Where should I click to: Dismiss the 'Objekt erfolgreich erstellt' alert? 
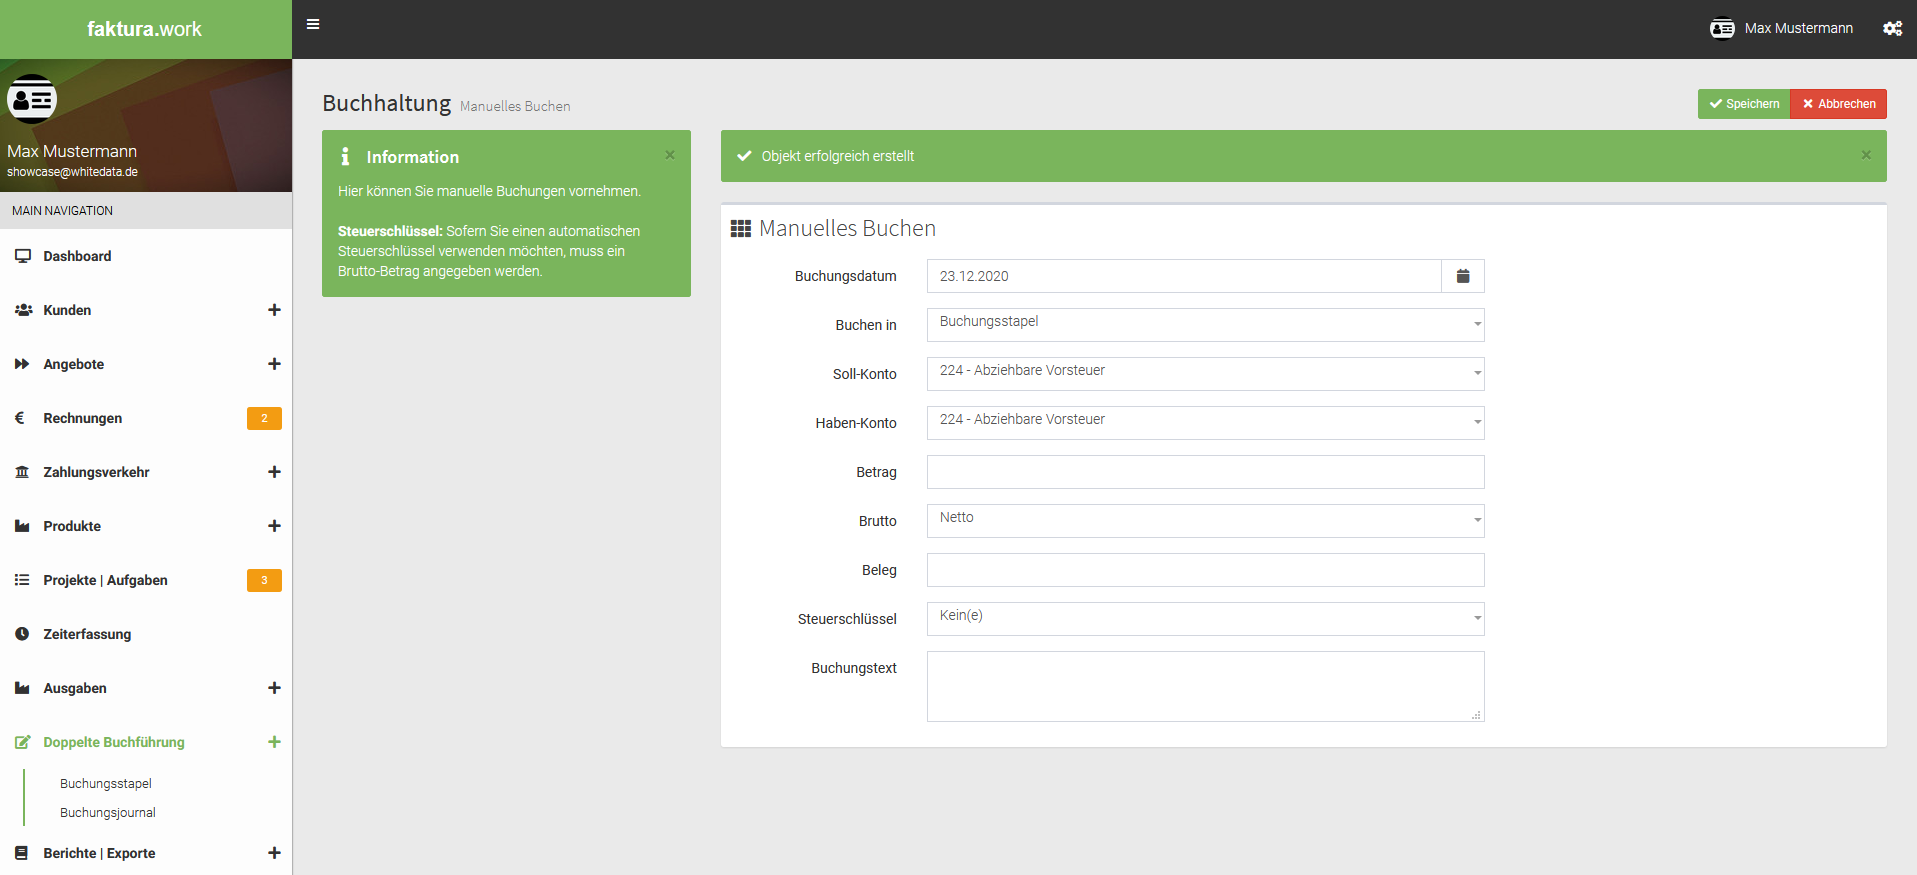coord(1866,155)
